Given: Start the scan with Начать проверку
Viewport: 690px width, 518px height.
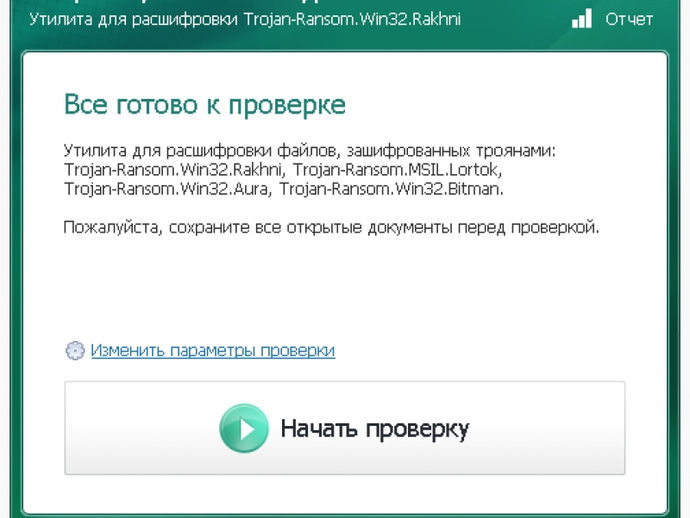Looking at the screenshot, I should (345, 428).
